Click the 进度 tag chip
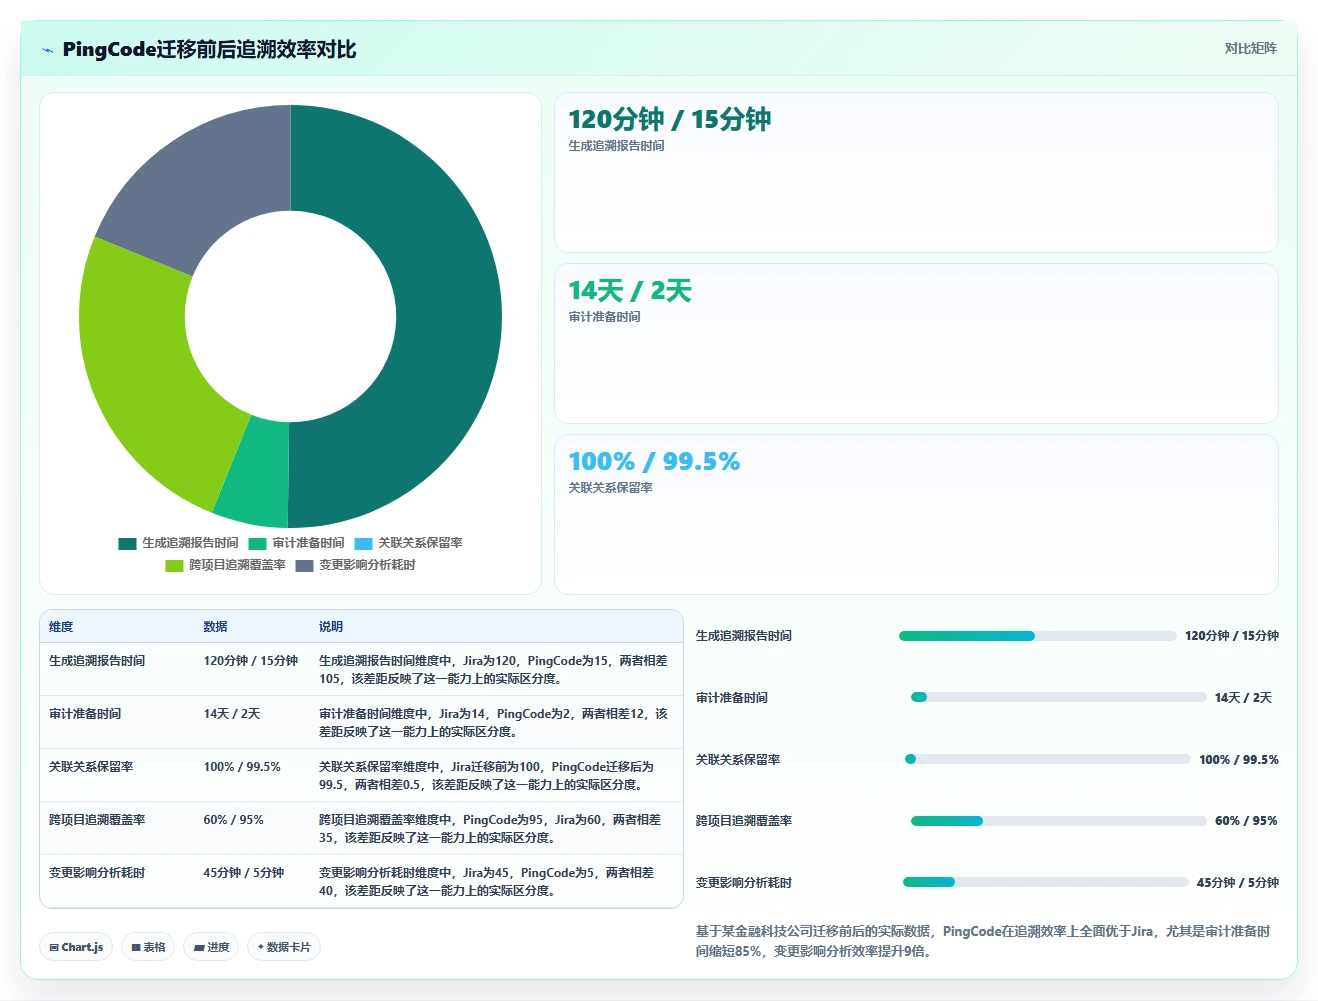 pyautogui.click(x=211, y=947)
